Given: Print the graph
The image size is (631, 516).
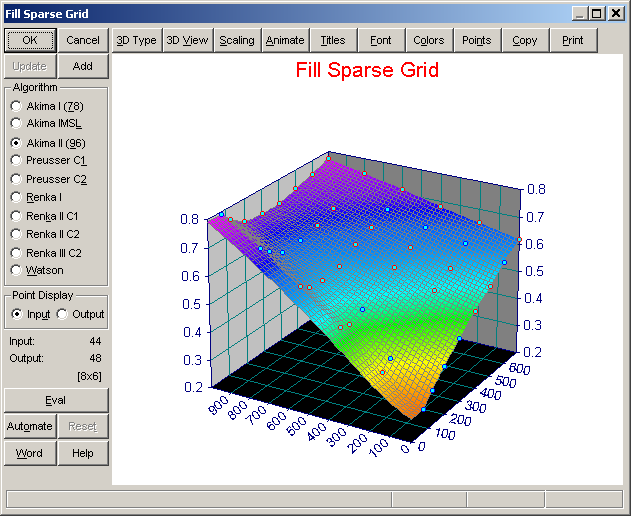Looking at the screenshot, I should pos(573,40).
